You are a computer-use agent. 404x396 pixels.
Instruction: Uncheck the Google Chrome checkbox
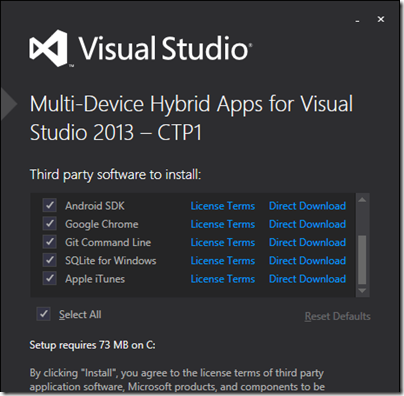(49, 224)
